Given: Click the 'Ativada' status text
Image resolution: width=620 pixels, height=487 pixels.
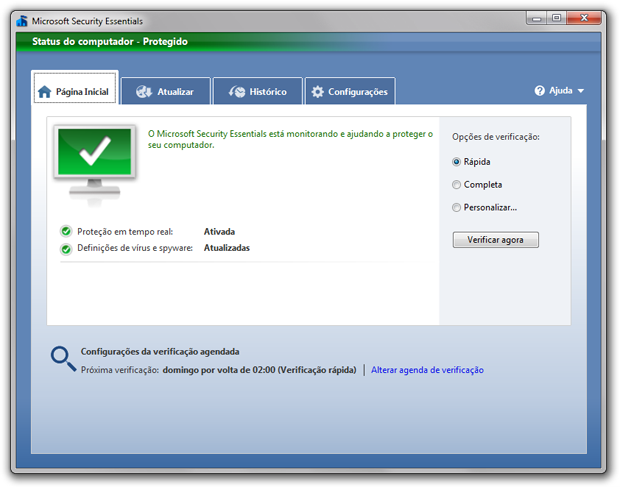Looking at the screenshot, I should click(219, 232).
